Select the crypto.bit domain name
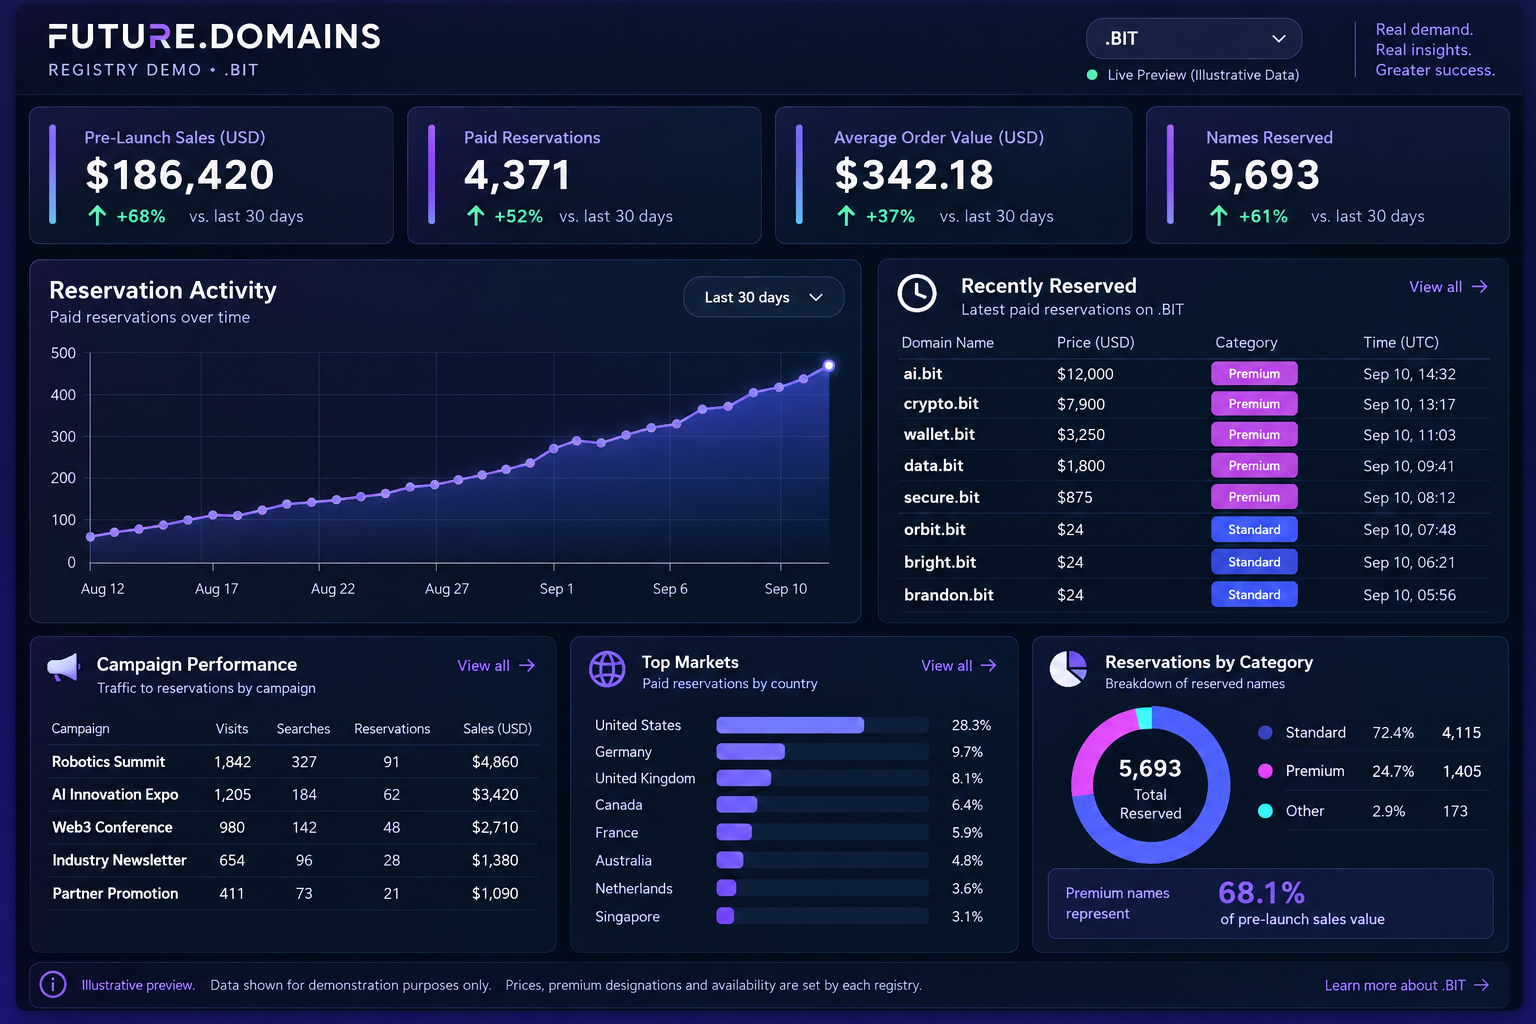 point(941,404)
